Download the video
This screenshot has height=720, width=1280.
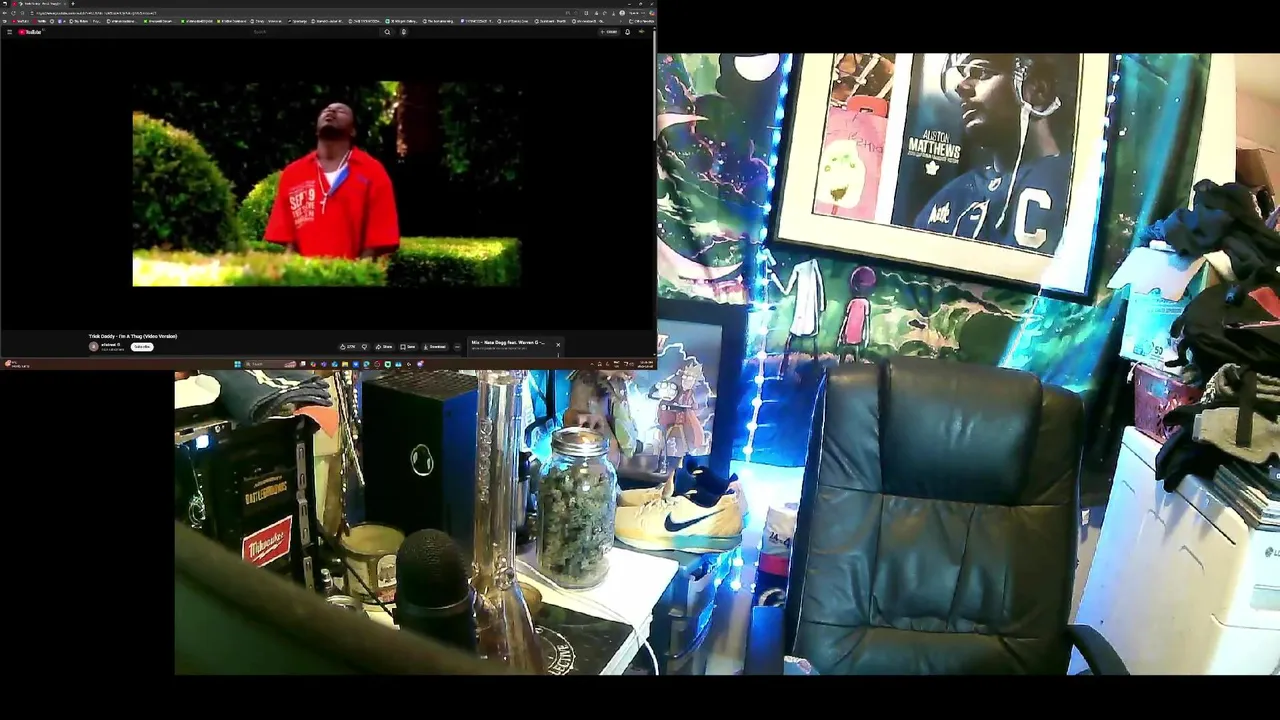coord(434,347)
